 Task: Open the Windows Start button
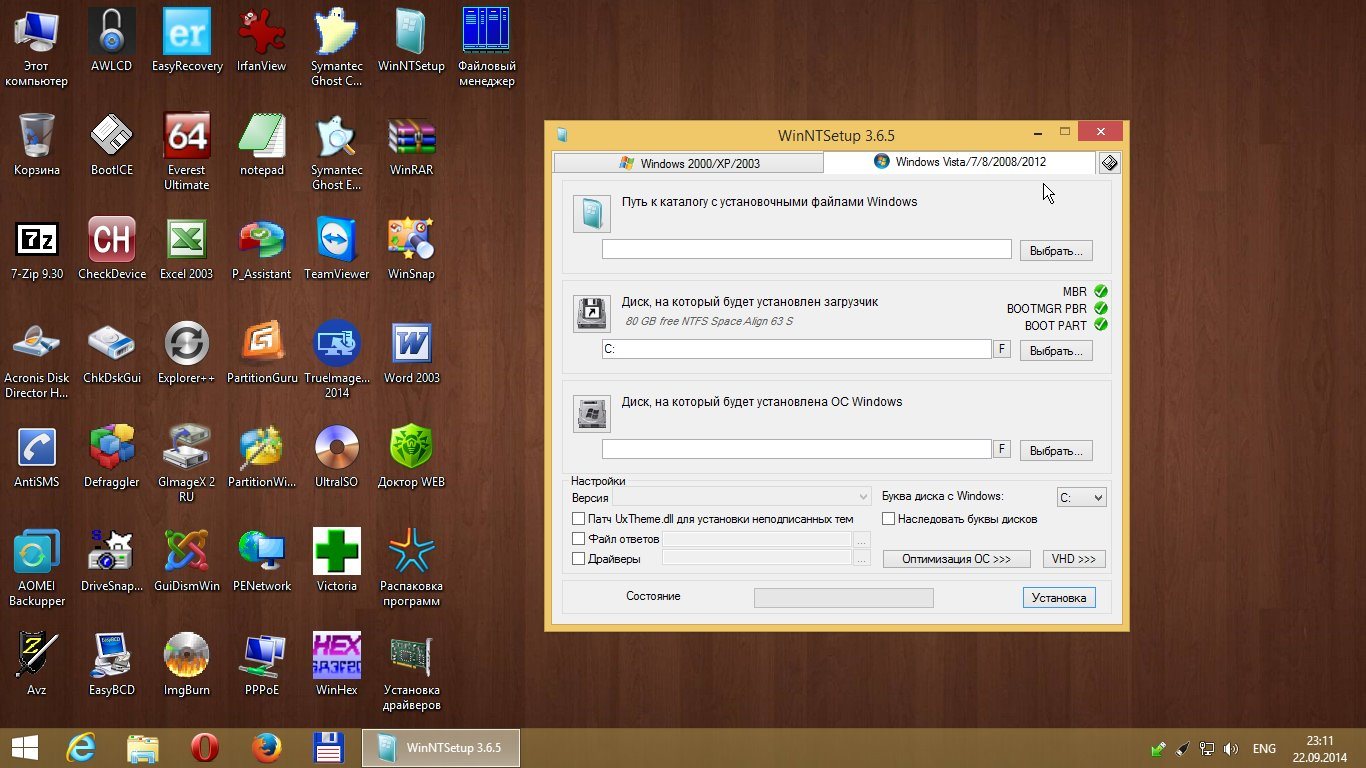(x=25, y=748)
